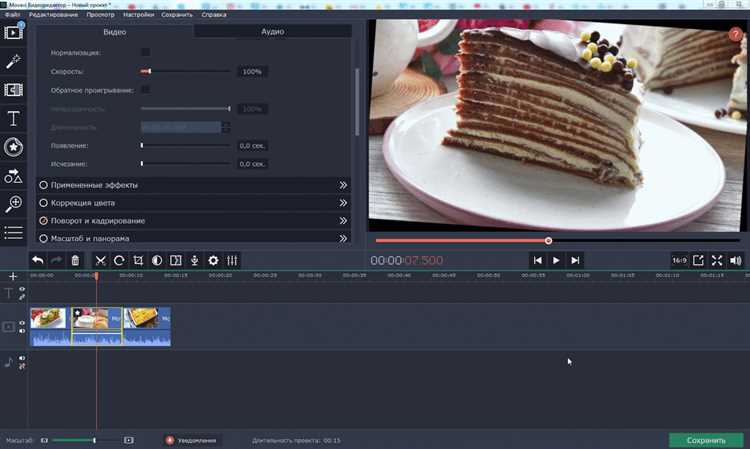Open the Уведомления notifications button
The width and height of the screenshot is (750, 449).
[x=191, y=440]
